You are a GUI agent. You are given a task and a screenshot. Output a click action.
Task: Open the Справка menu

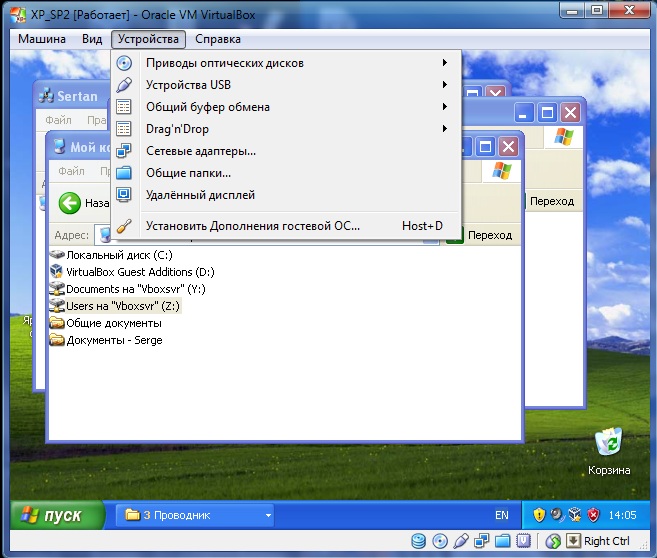pyautogui.click(x=218, y=39)
